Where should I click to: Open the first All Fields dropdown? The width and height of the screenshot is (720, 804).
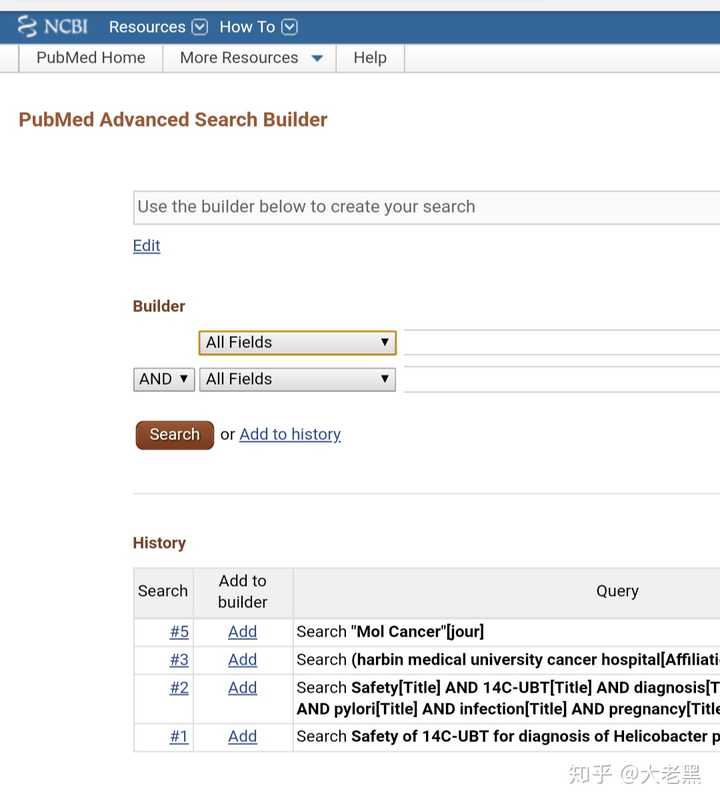[297, 343]
